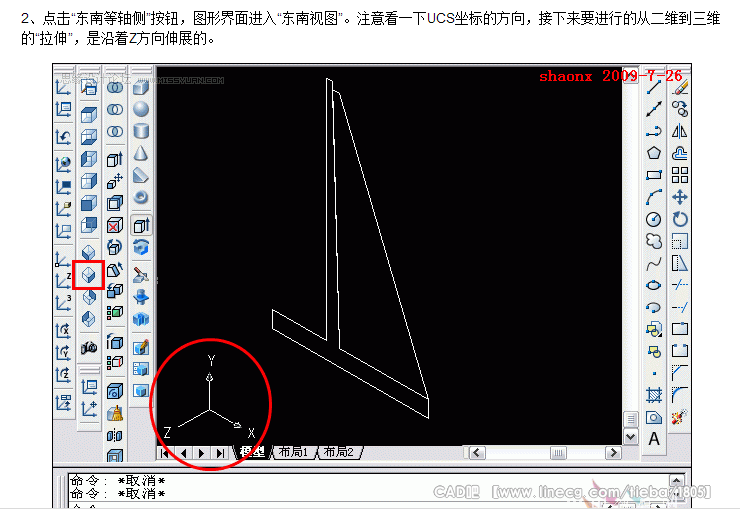Select the Ellipse draw tool
The width and height of the screenshot is (740, 509).
tap(654, 285)
